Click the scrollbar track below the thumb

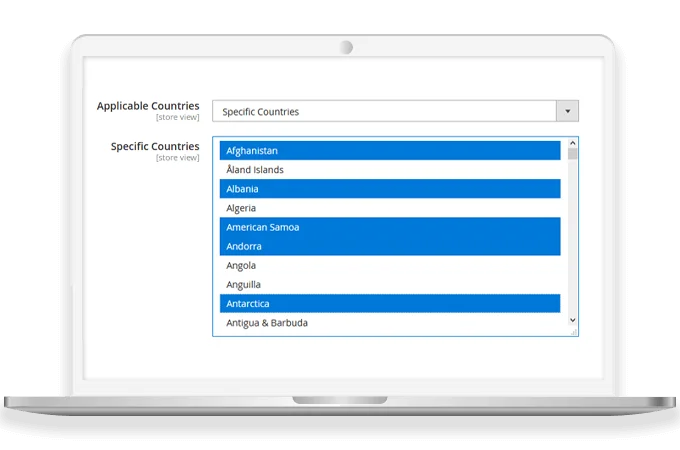click(573, 240)
